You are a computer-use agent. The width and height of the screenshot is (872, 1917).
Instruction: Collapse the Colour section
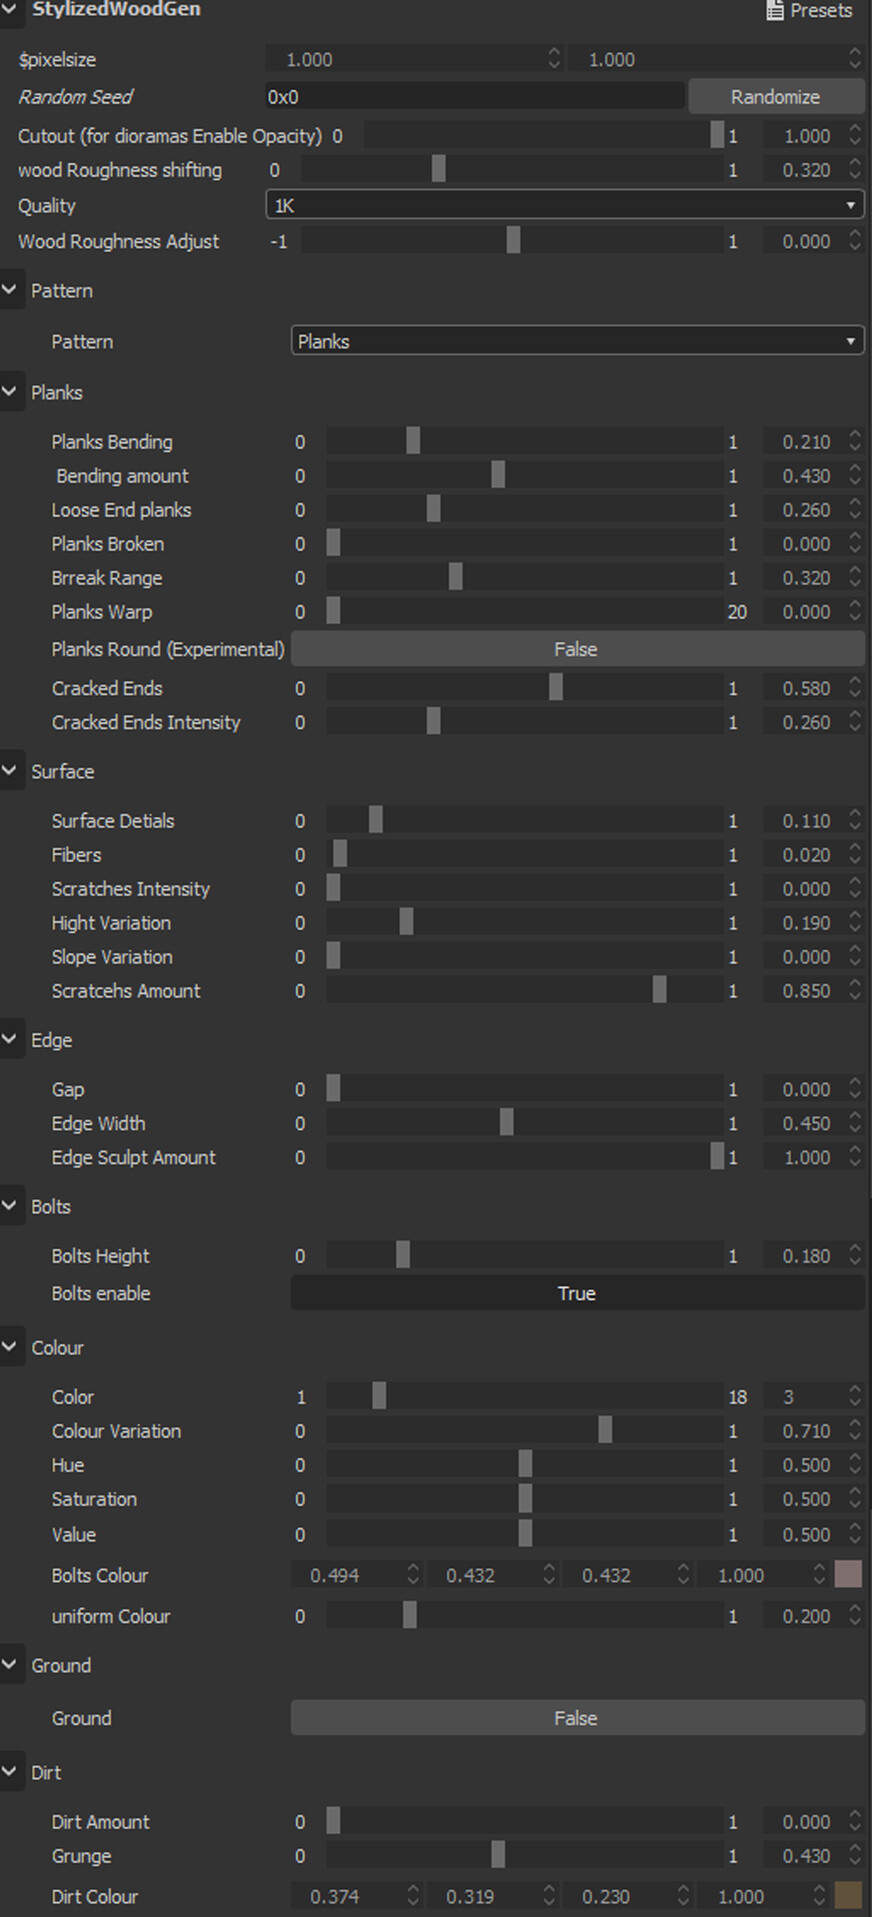(10, 1347)
